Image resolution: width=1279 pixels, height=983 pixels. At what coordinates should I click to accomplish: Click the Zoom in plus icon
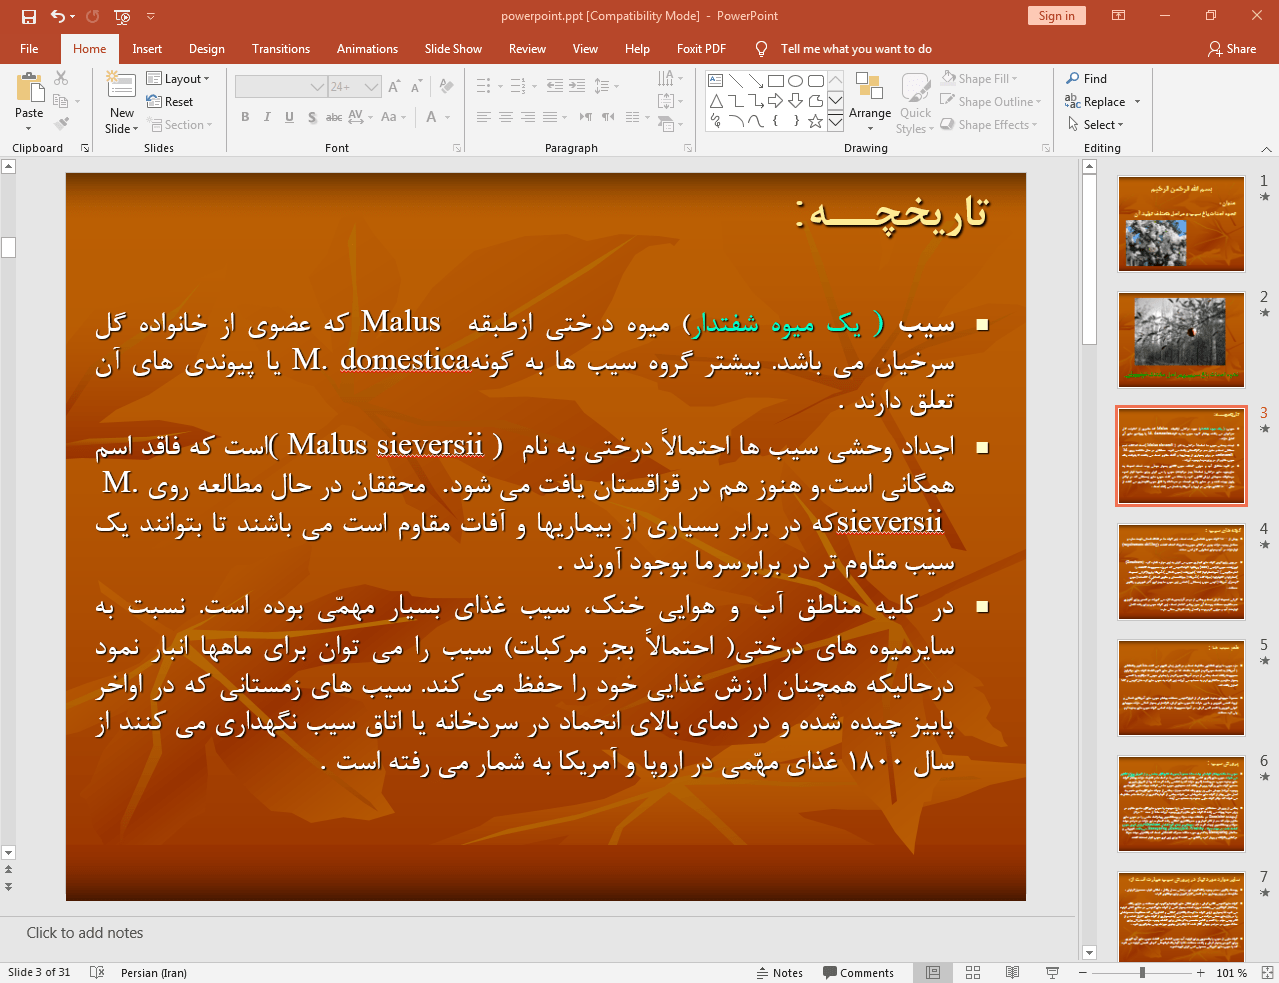(x=1200, y=973)
